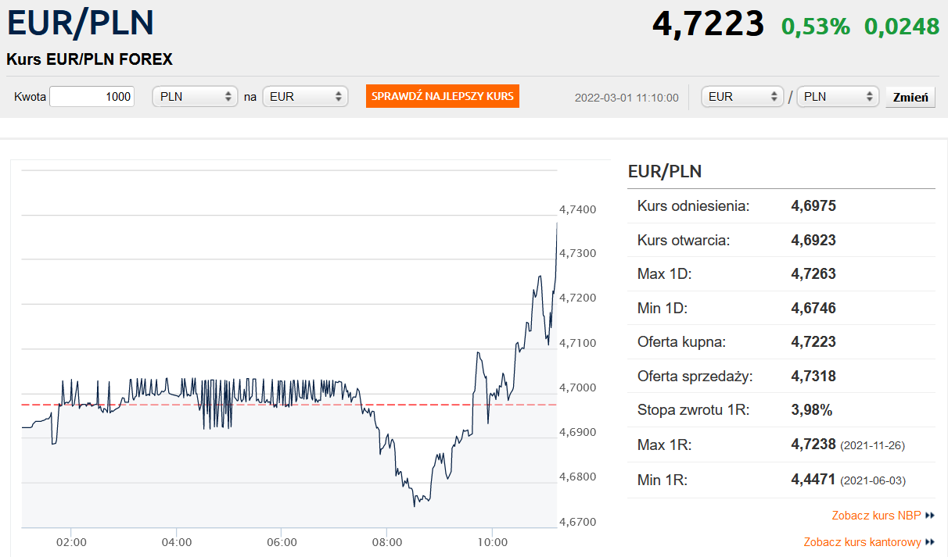Open the Zobacz kurs NBP link
Image resolution: width=948 pixels, height=557 pixels.
tap(876, 516)
